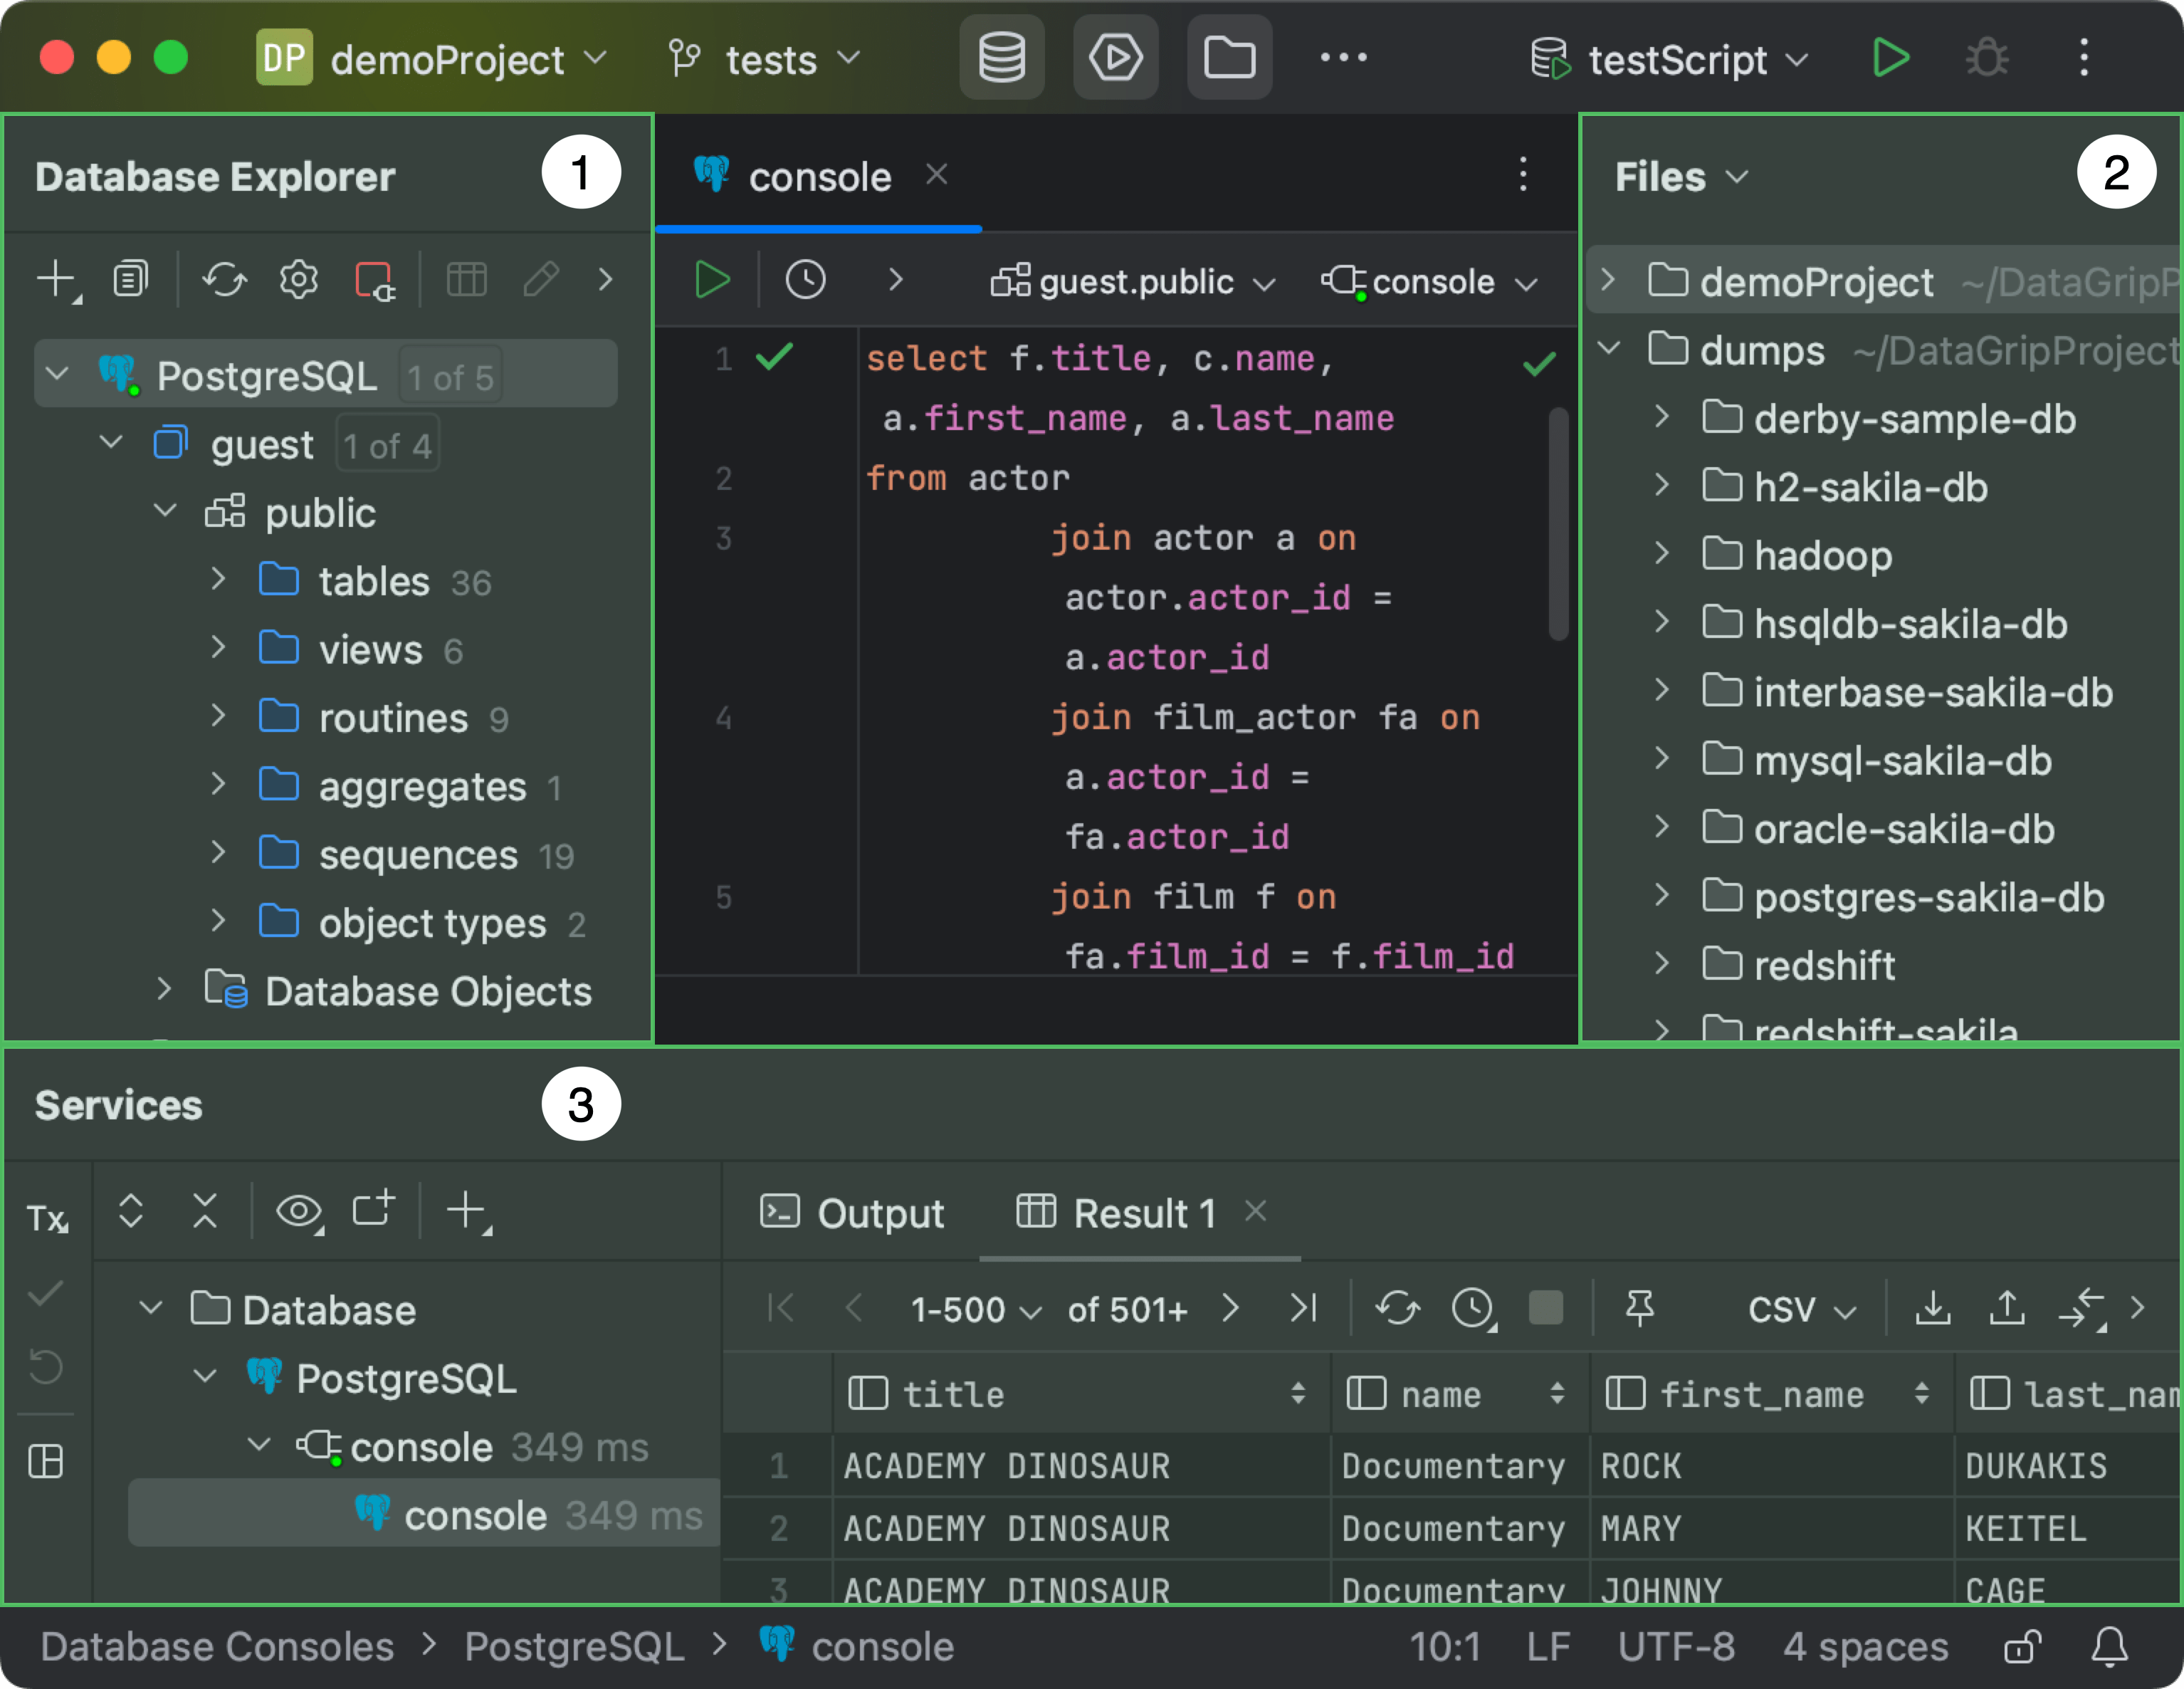Toggle the read-only lock in the status bar
The image size is (2184, 1689).
coord(2023,1647)
